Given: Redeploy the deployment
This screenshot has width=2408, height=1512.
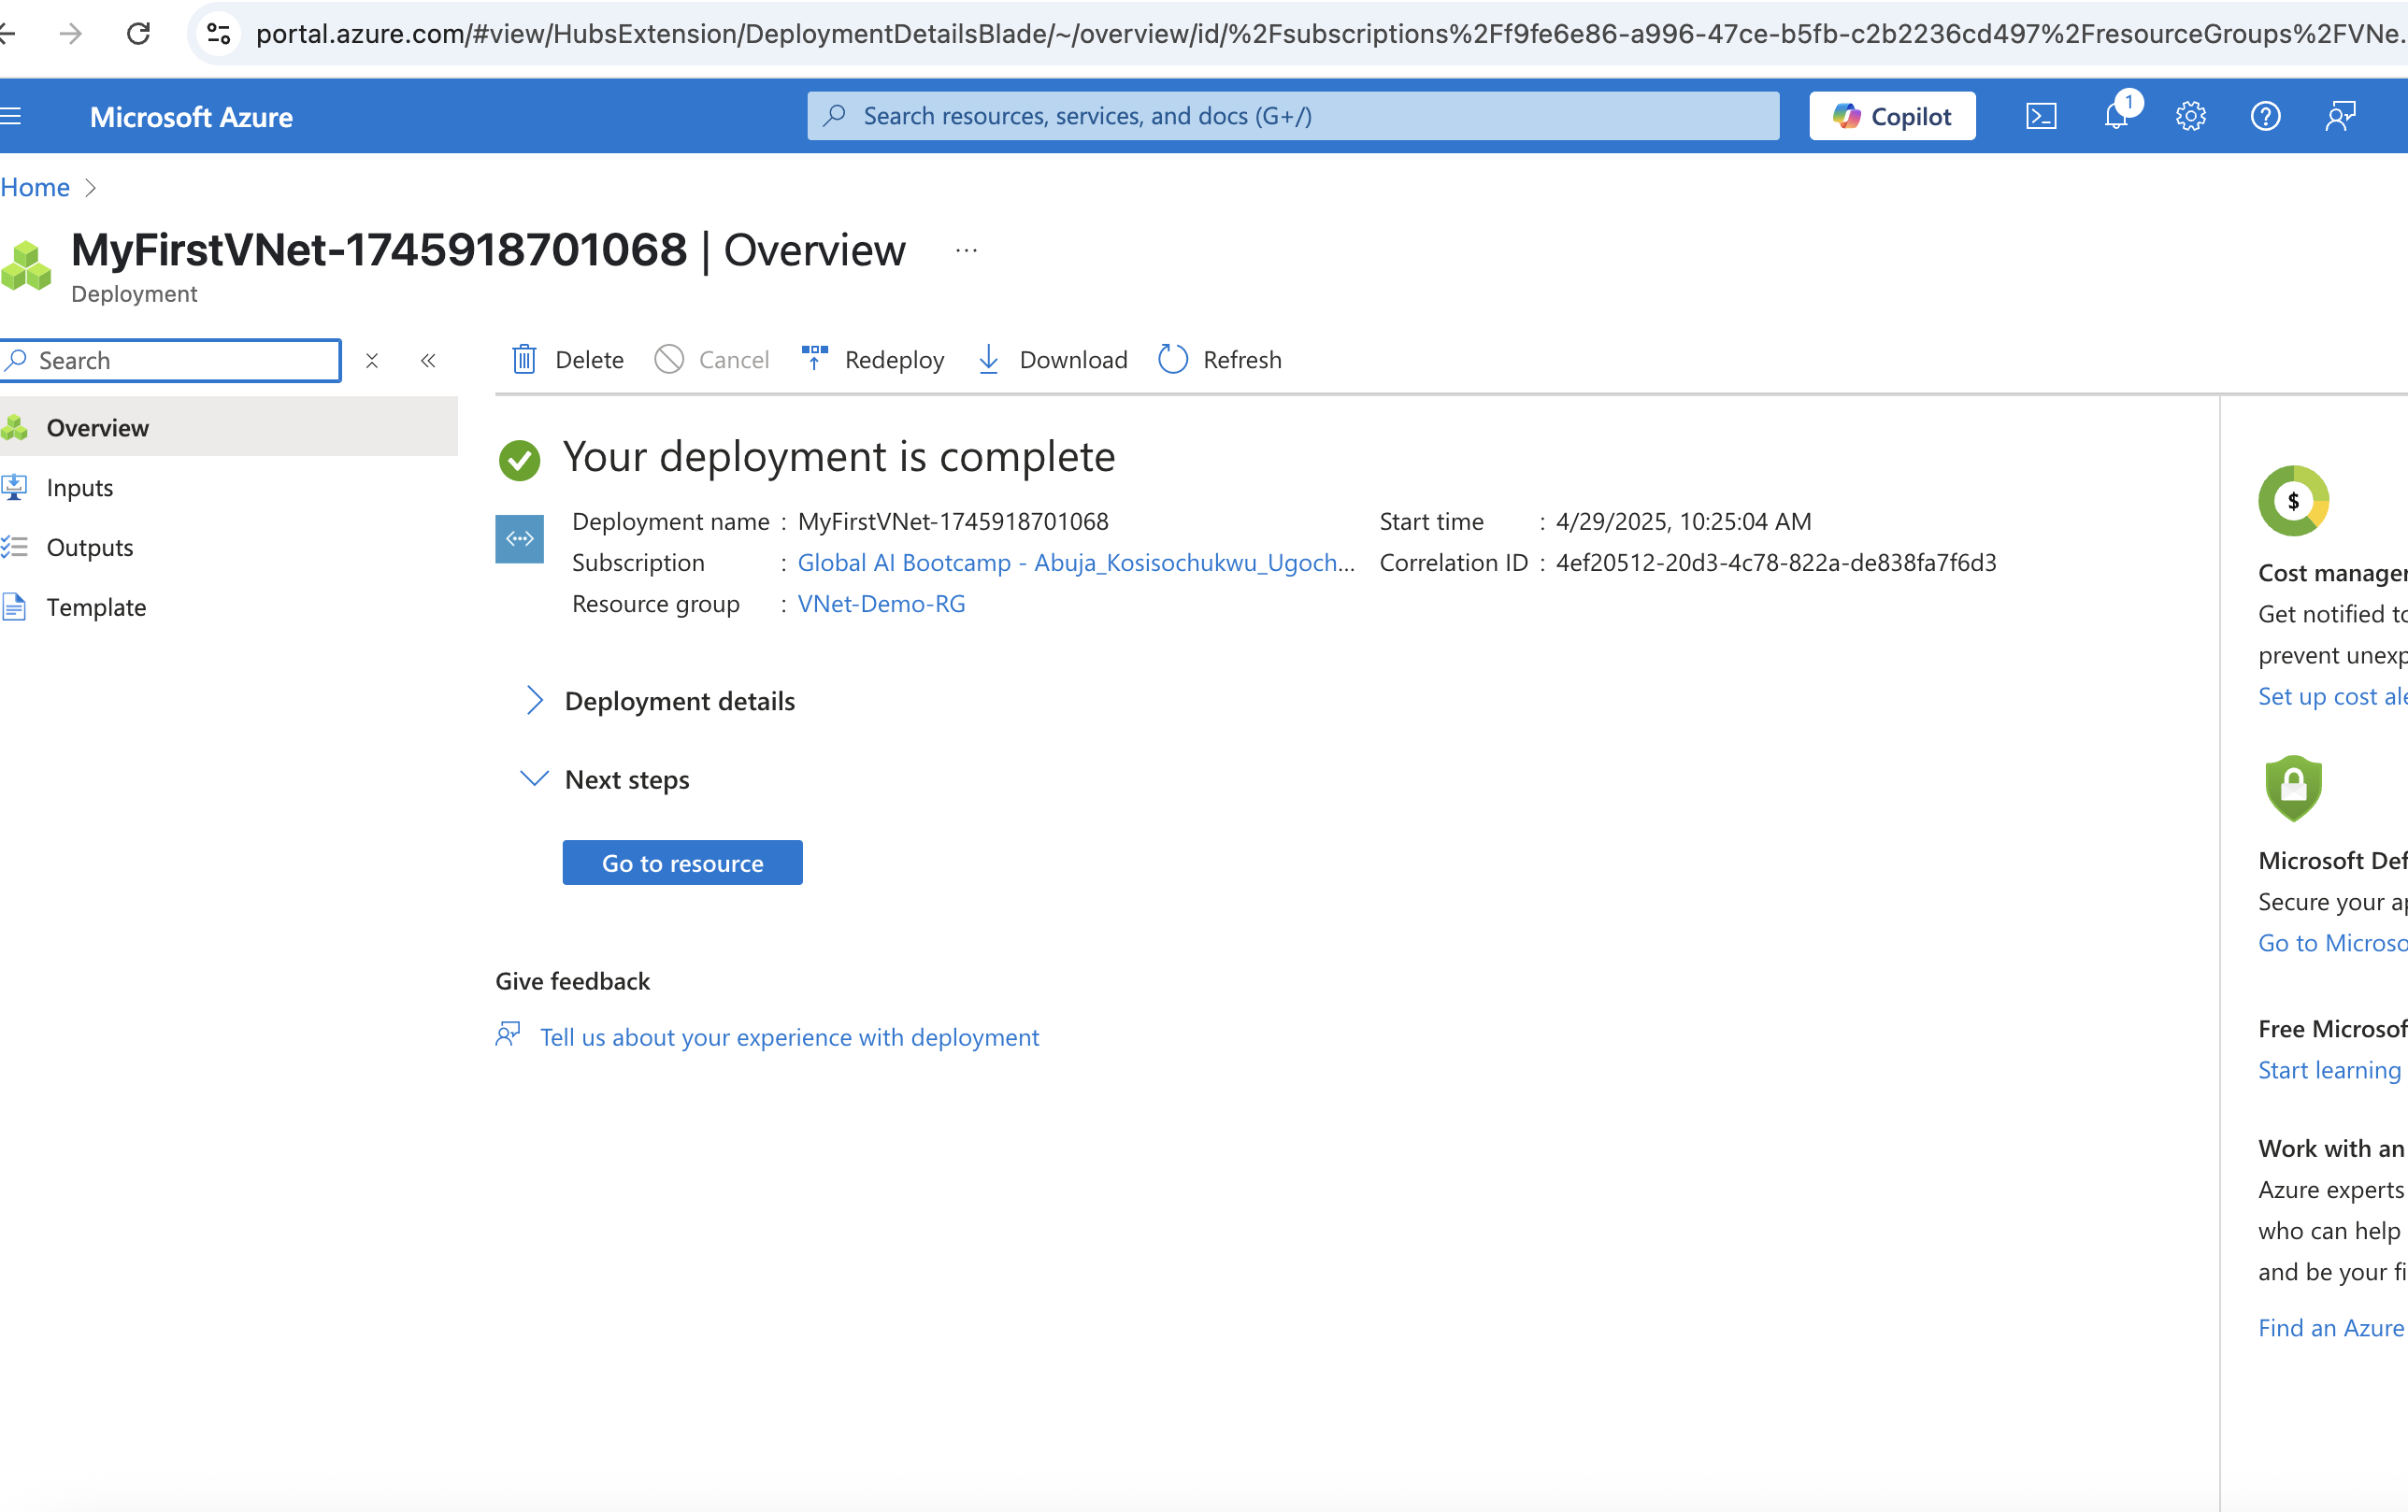Looking at the screenshot, I should [x=872, y=359].
